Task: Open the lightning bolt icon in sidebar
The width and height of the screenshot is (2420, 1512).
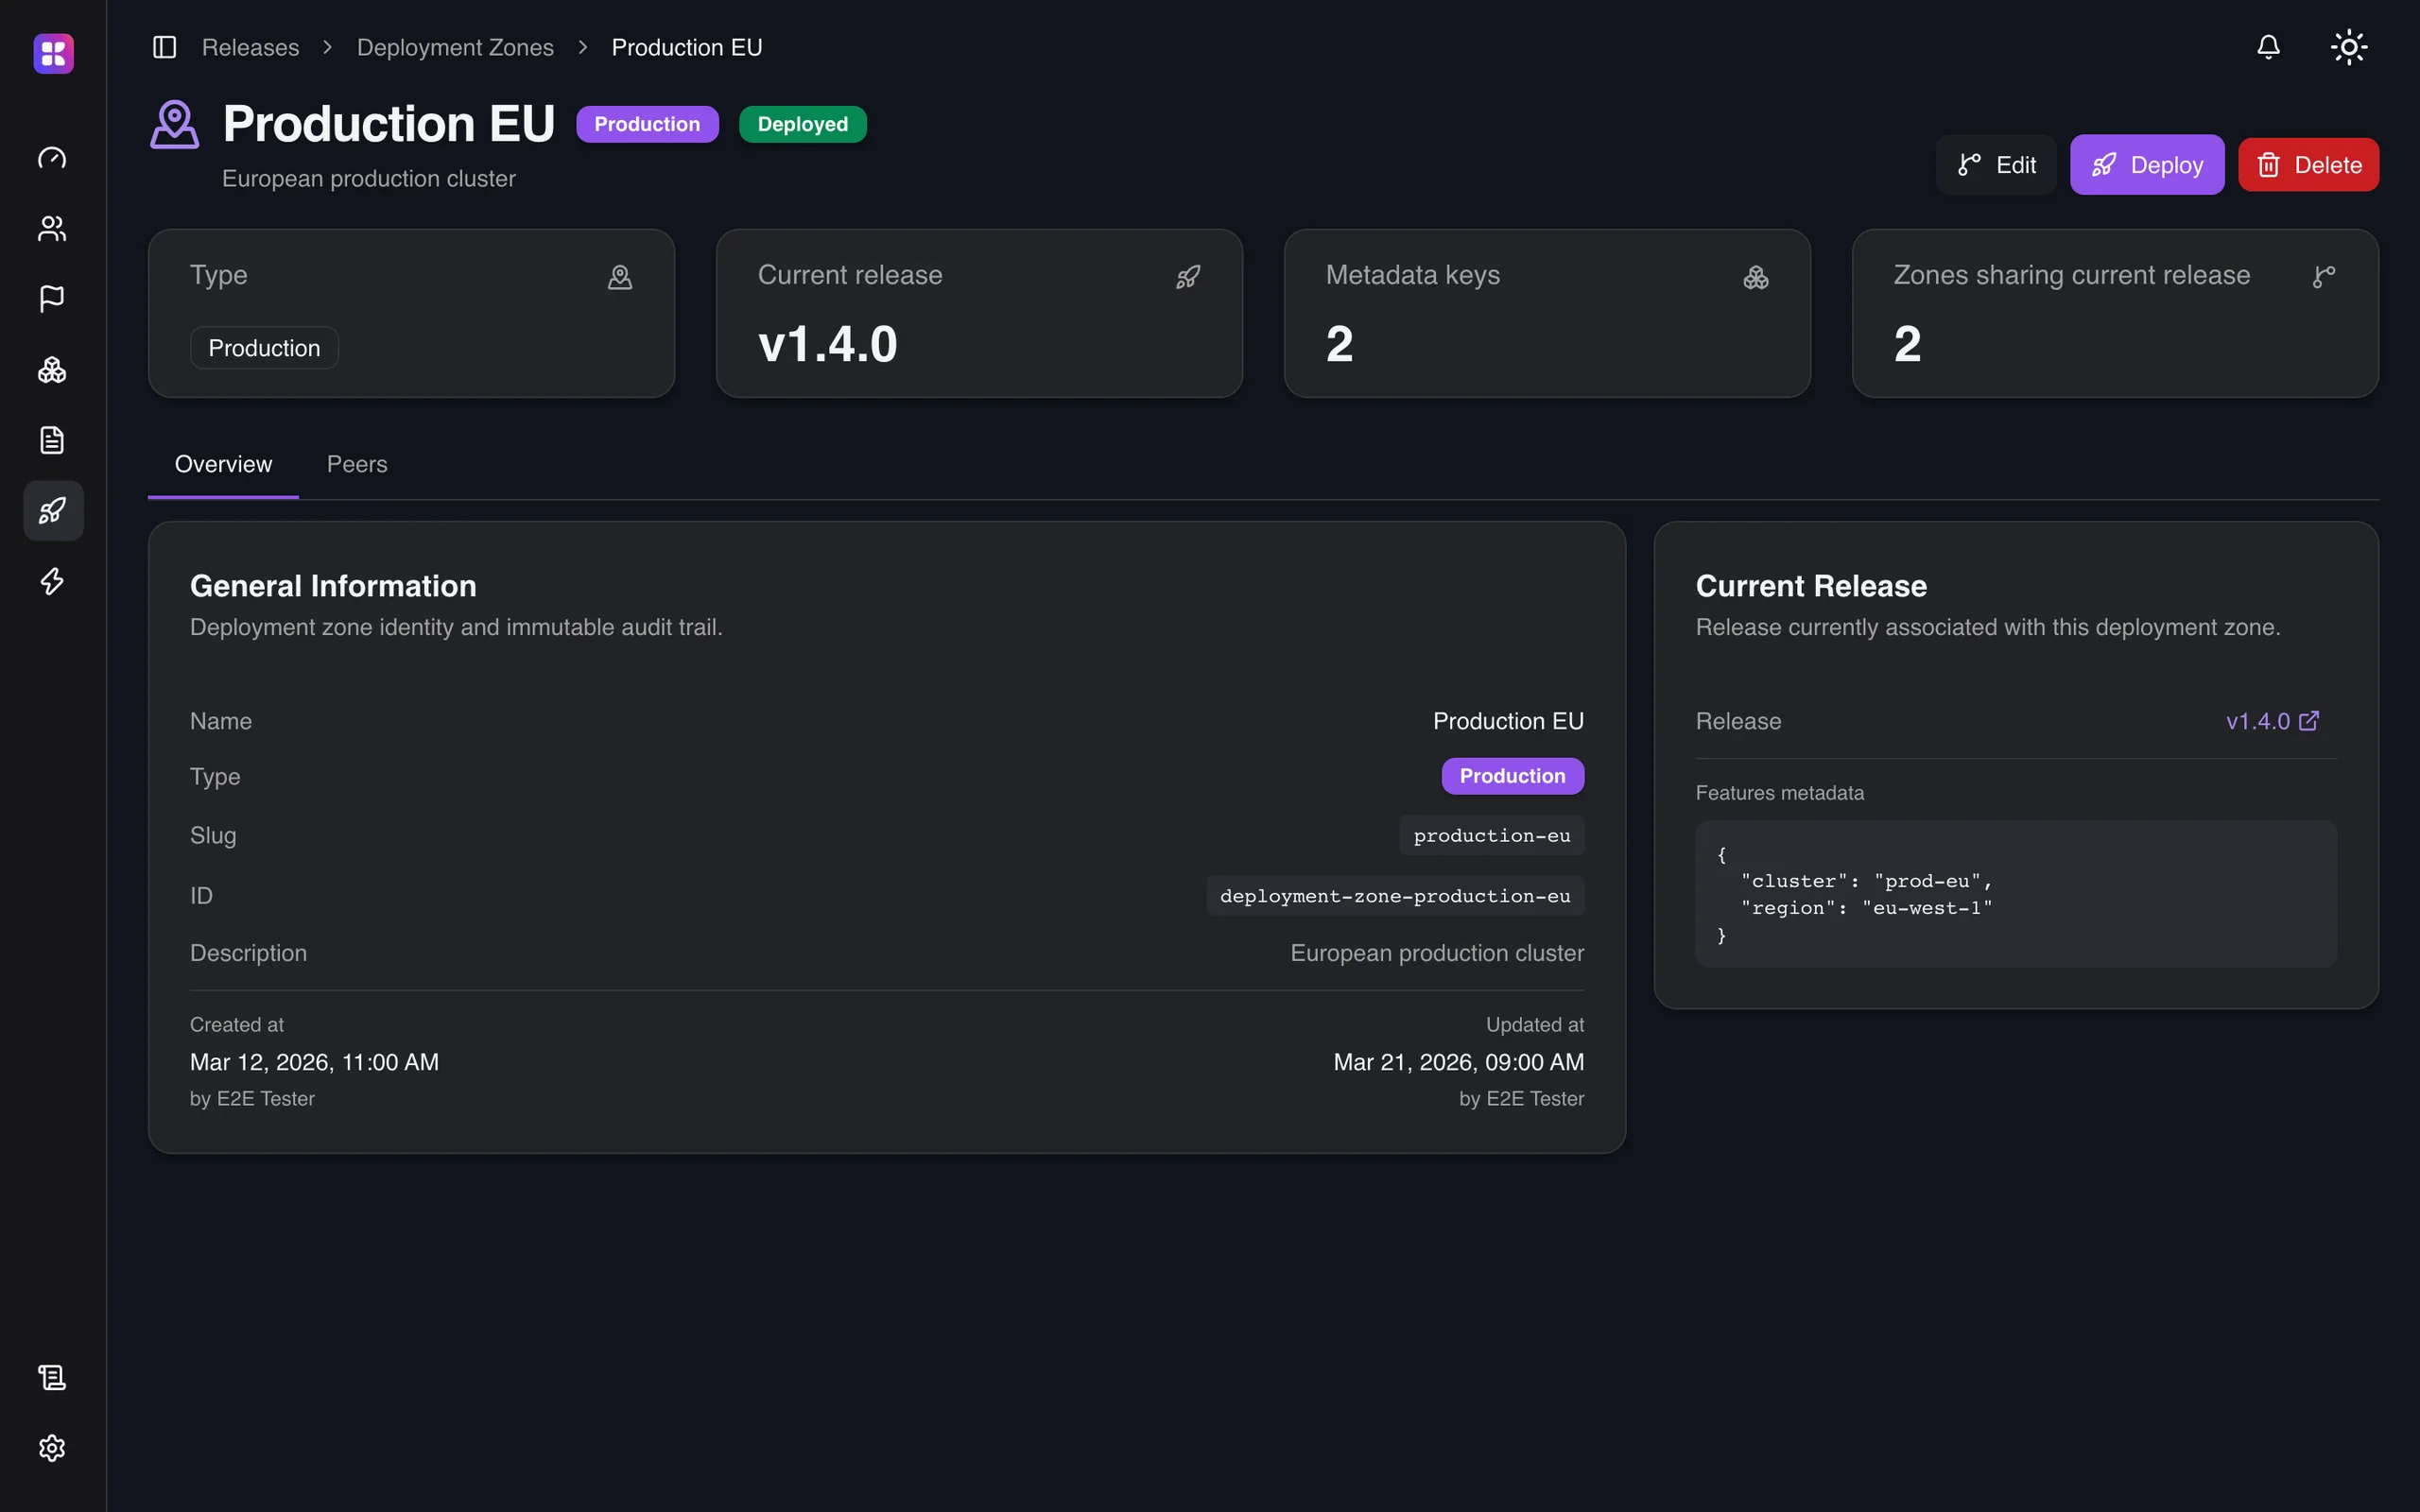Action: click(x=52, y=581)
